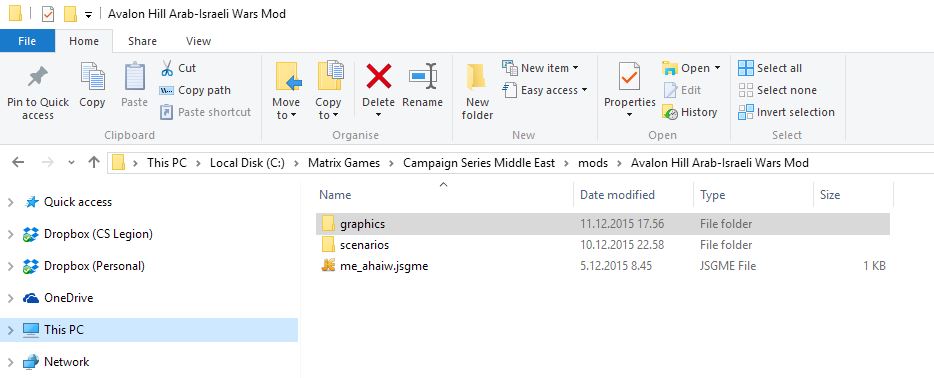This screenshot has height=378, width=934.
Task: Click the History button
Action: (690, 112)
